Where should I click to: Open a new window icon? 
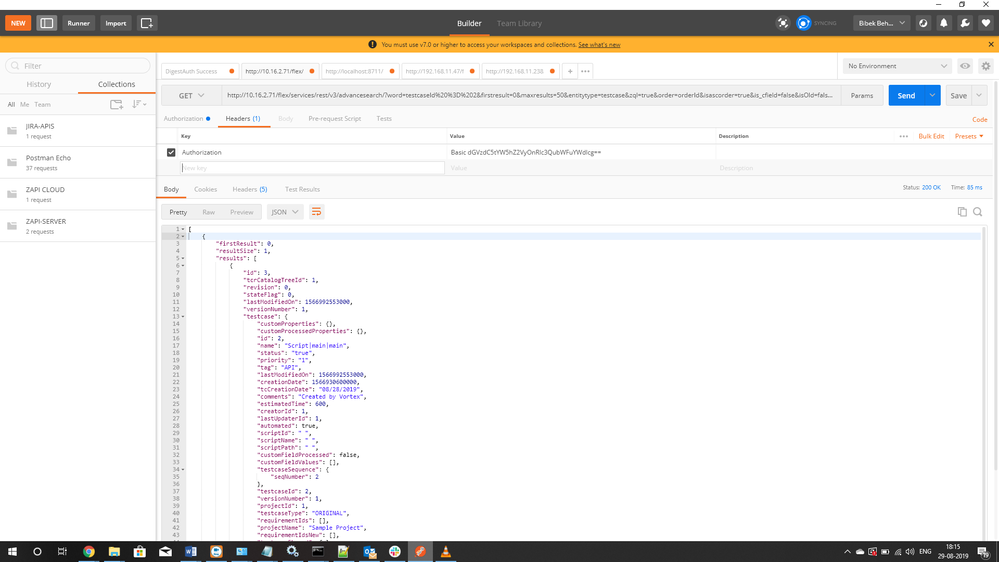pyautogui.click(x=147, y=23)
